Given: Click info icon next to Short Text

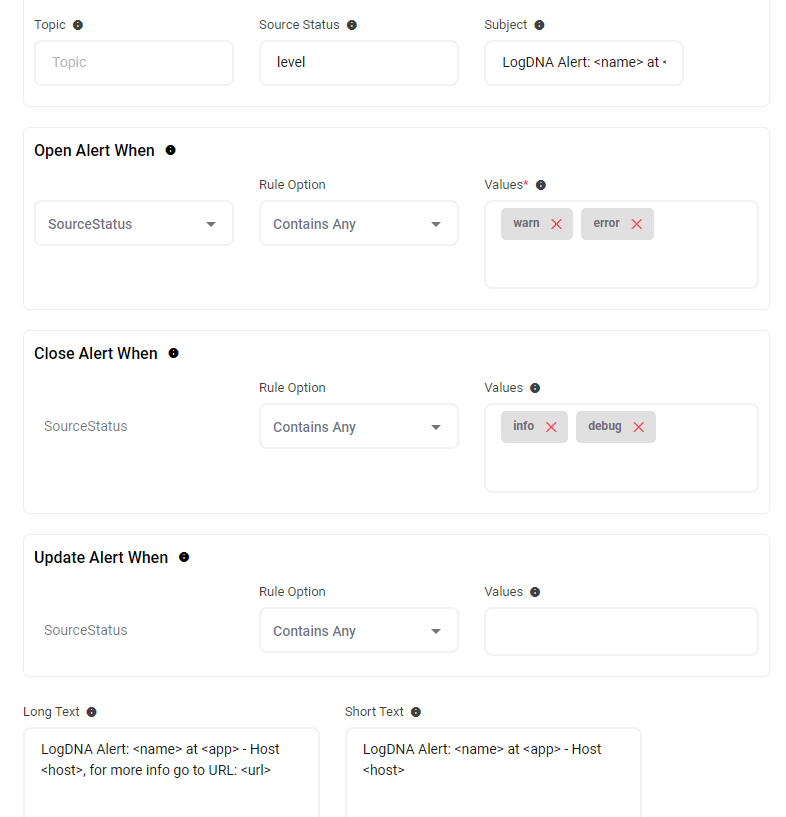Looking at the screenshot, I should click(416, 712).
